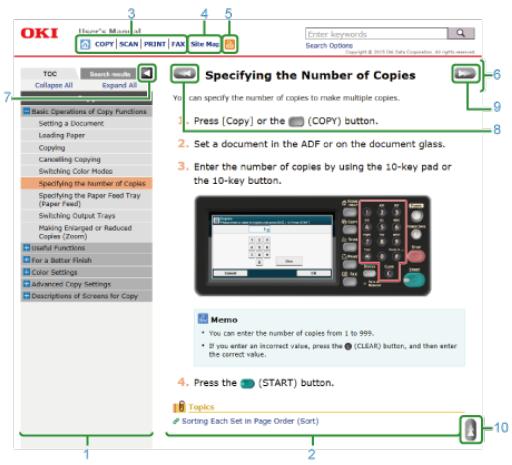
Task: Click the page title Specifying the Number of Copies
Action: point(310,75)
